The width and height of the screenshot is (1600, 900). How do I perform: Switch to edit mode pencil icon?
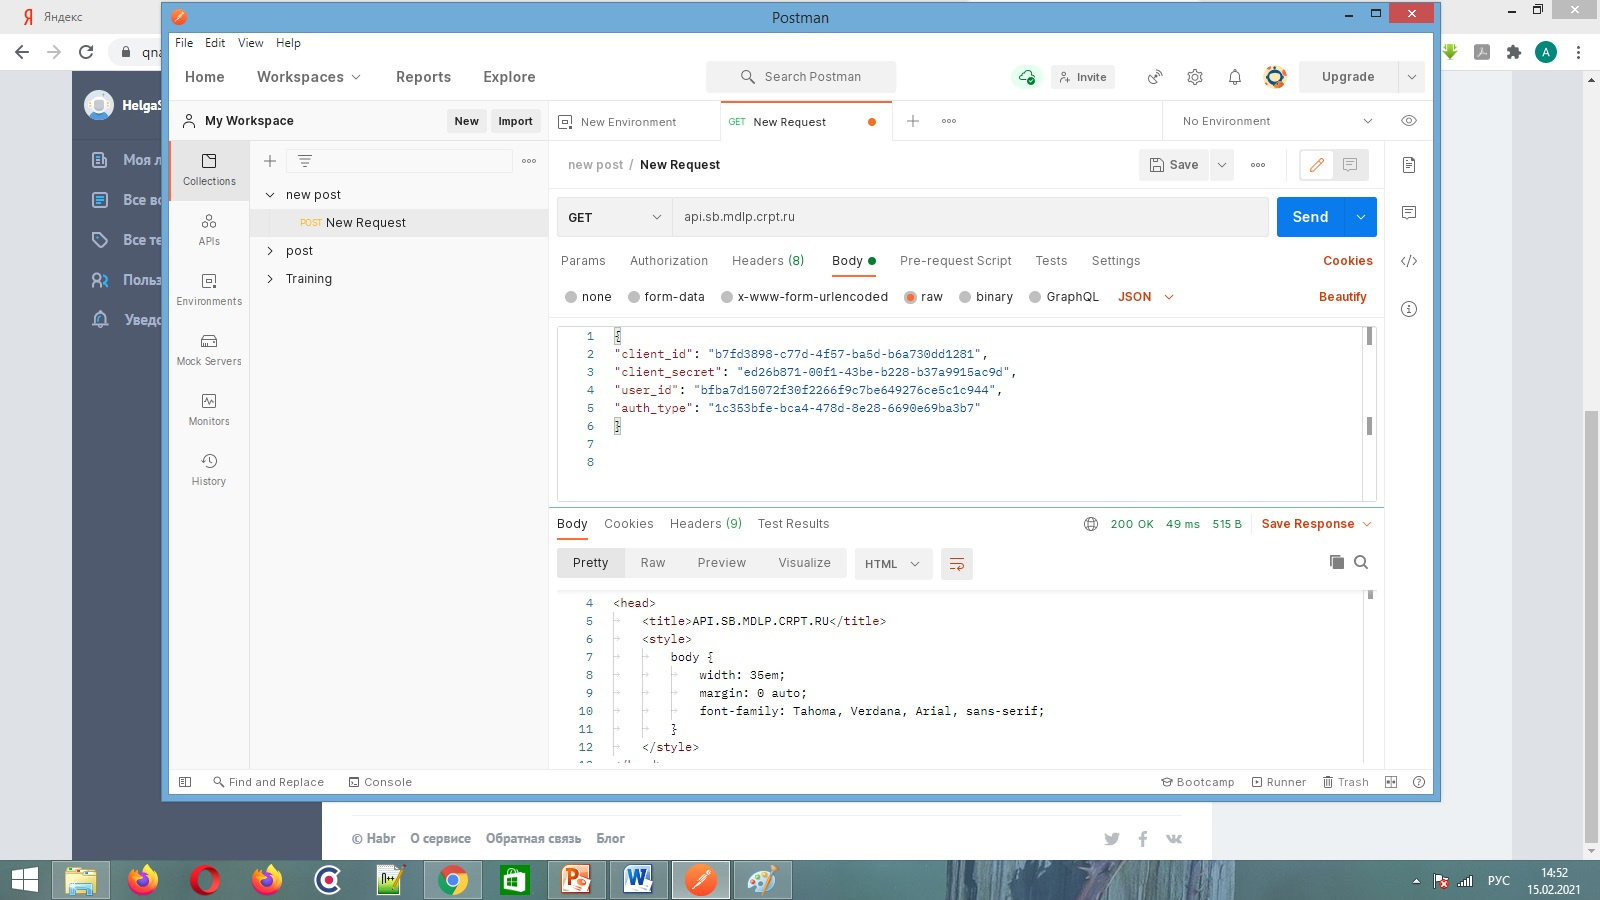[1317, 165]
